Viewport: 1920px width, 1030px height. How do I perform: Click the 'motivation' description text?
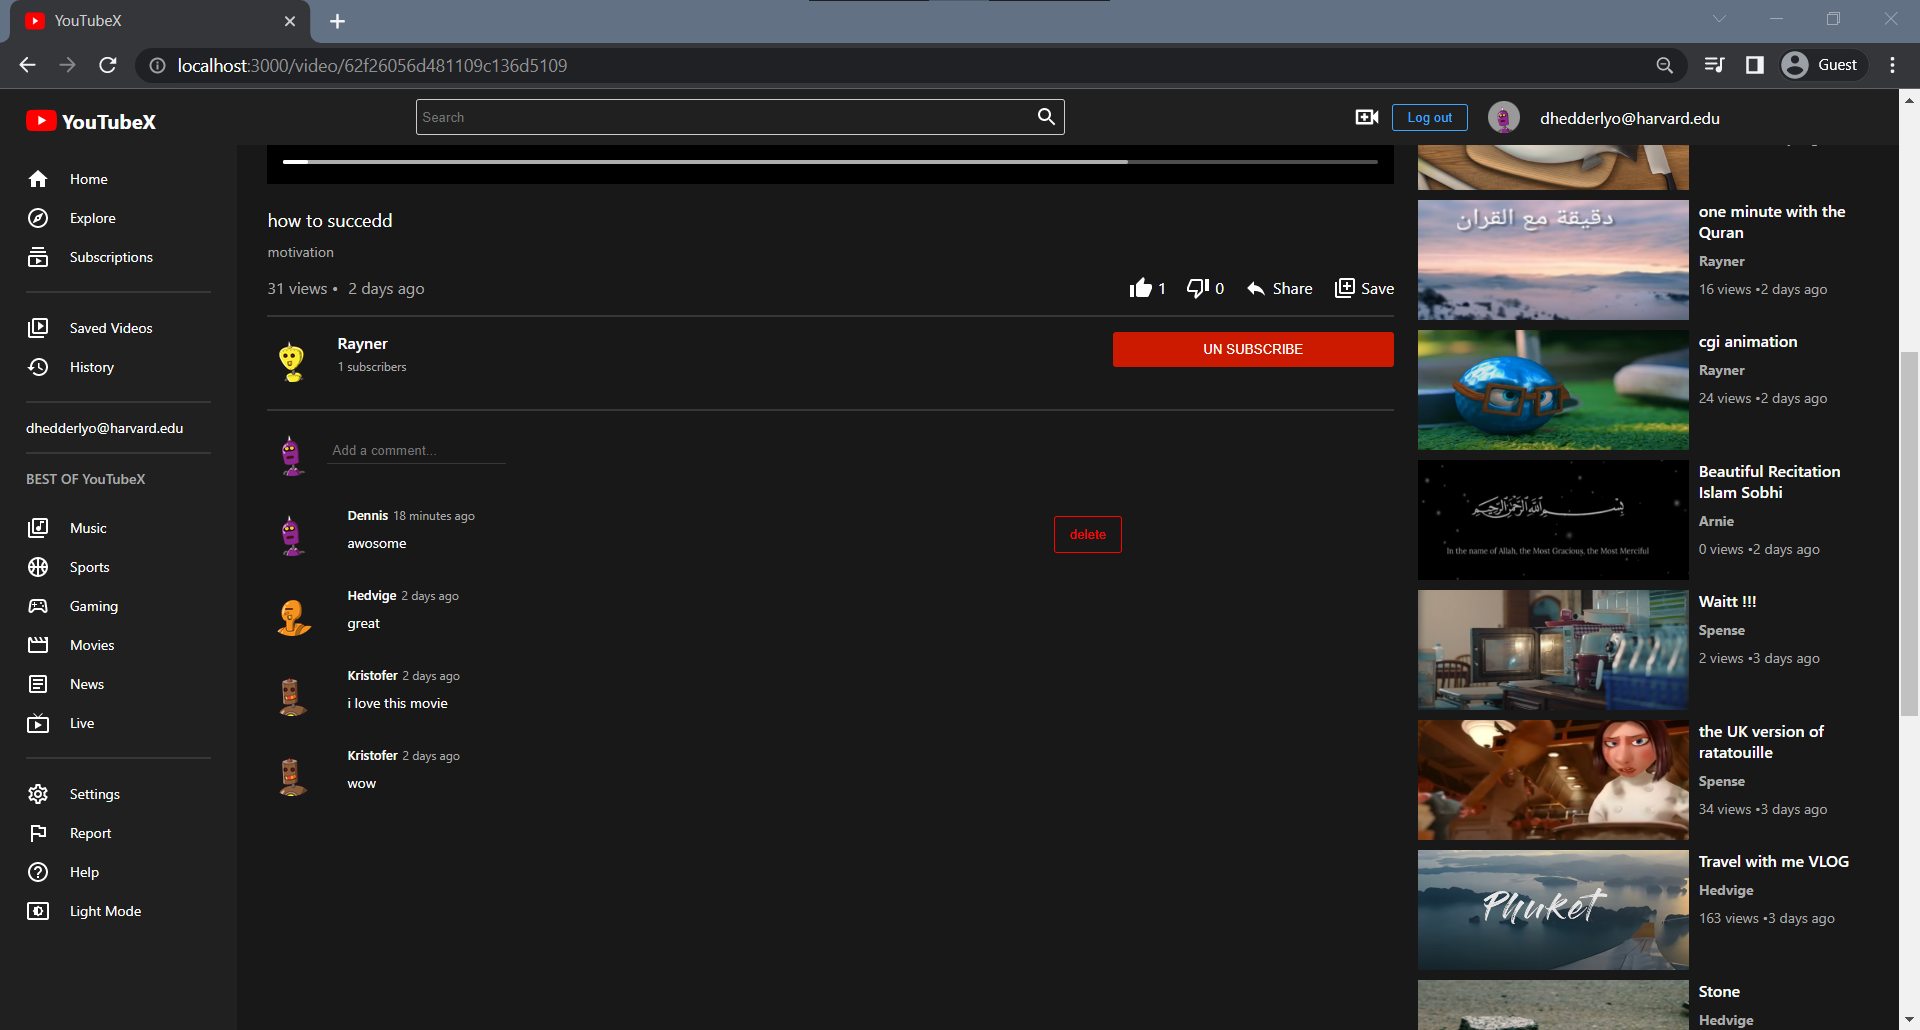click(300, 252)
